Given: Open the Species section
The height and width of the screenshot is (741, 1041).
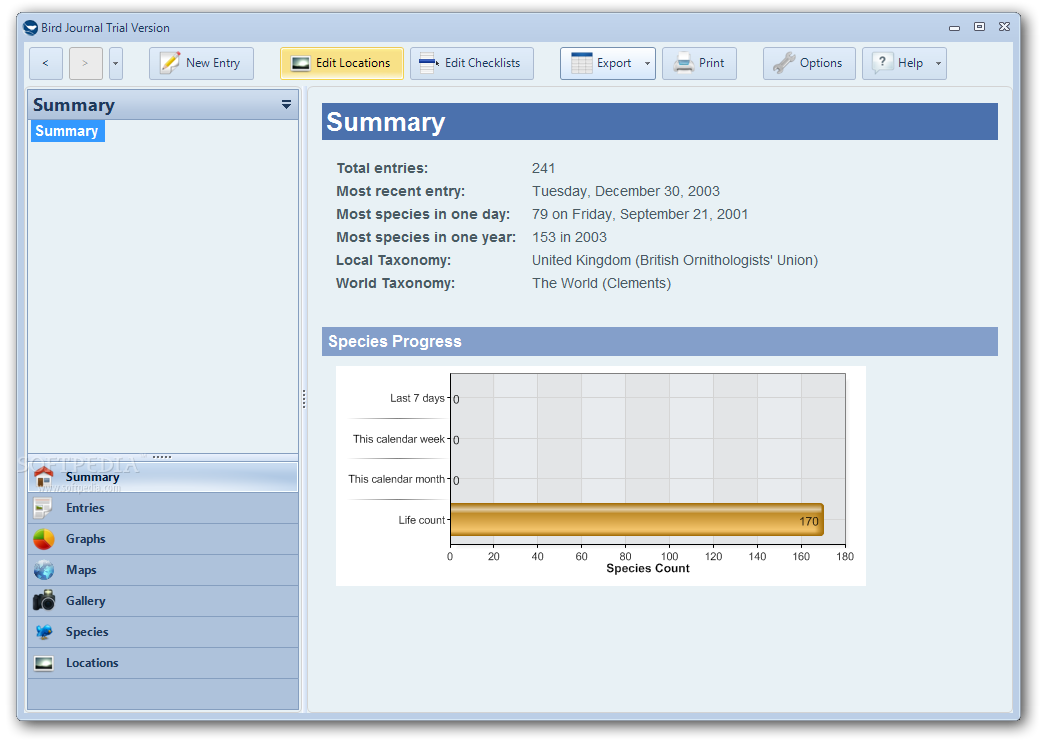Looking at the screenshot, I should click(163, 632).
